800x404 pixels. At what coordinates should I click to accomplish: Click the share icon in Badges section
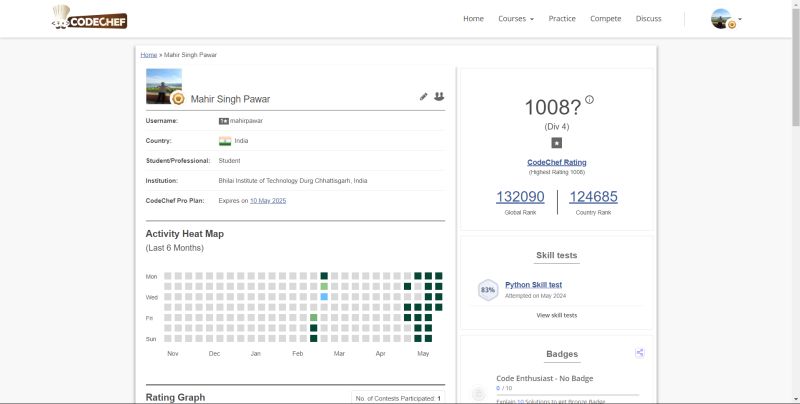coord(640,353)
